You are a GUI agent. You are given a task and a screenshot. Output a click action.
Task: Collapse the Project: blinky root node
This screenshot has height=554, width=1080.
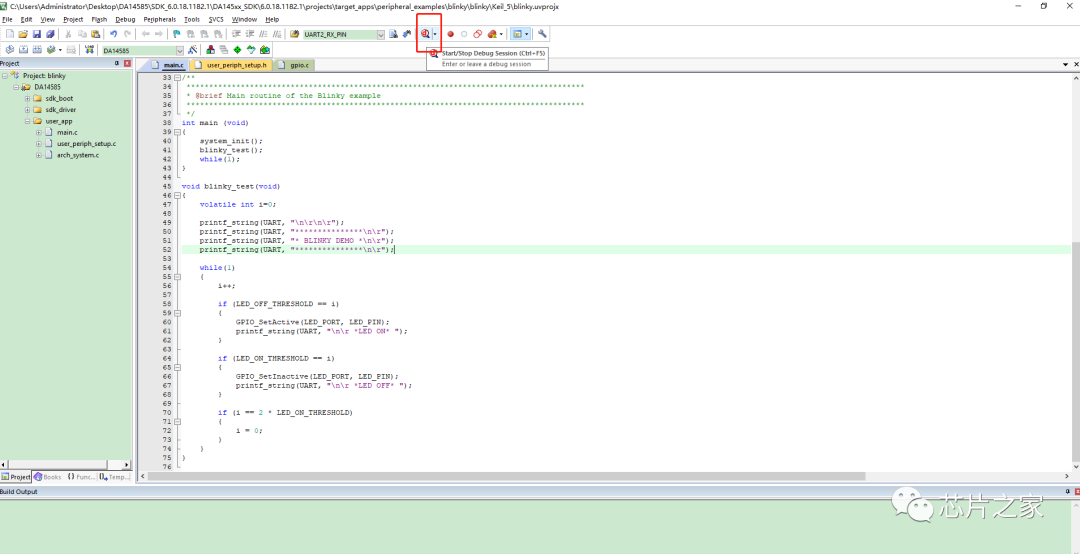tap(5, 76)
